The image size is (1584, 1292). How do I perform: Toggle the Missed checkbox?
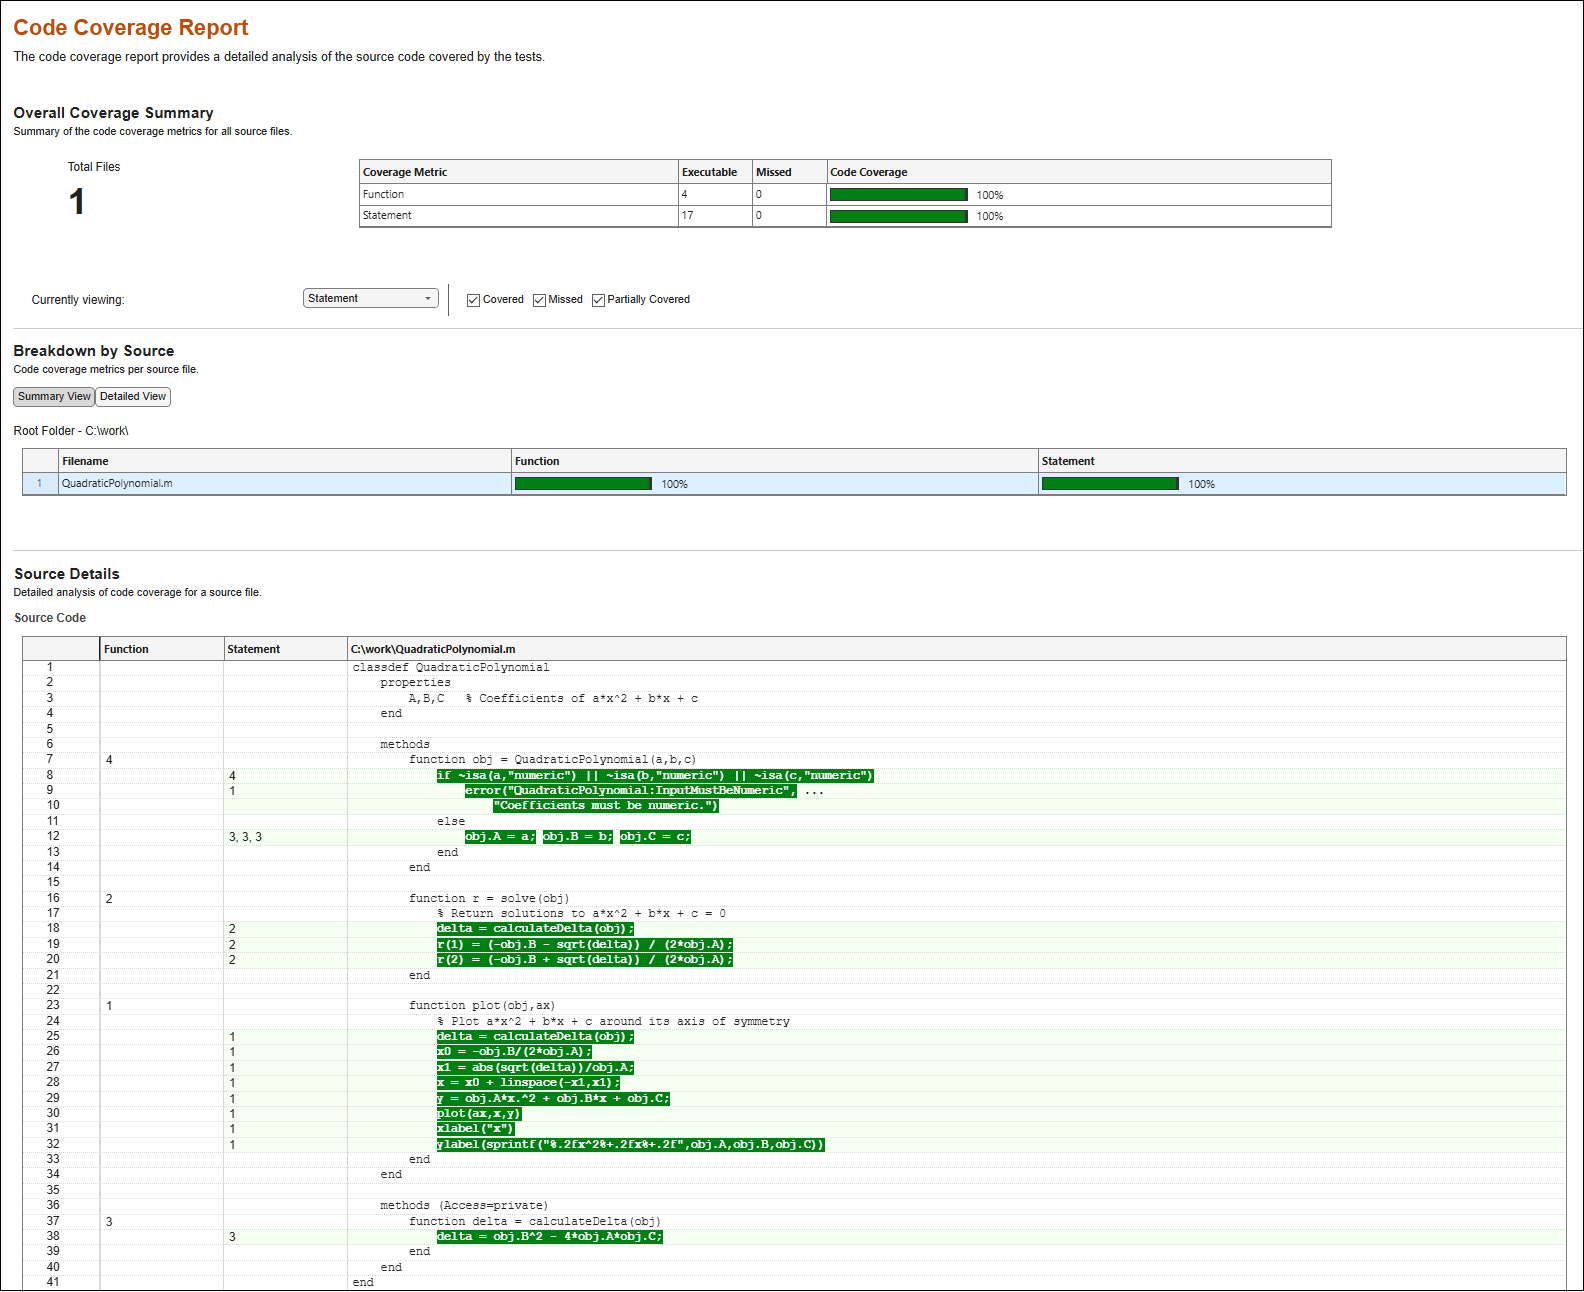pyautogui.click(x=539, y=300)
